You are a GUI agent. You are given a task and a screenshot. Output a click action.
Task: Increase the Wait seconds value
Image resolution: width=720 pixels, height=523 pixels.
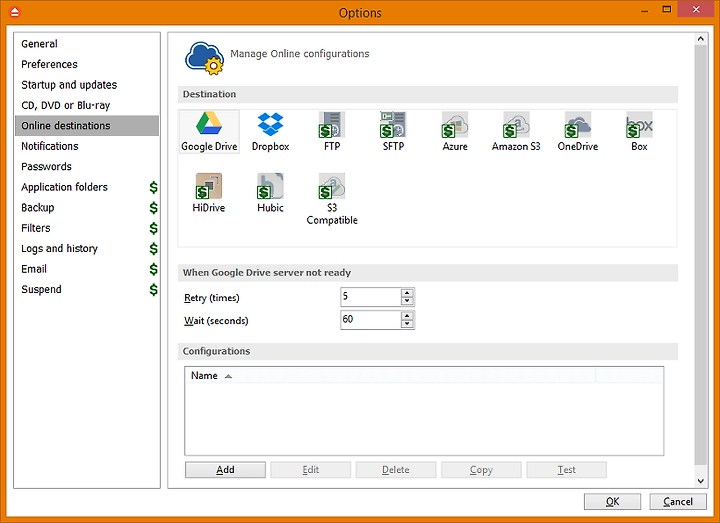(x=407, y=315)
